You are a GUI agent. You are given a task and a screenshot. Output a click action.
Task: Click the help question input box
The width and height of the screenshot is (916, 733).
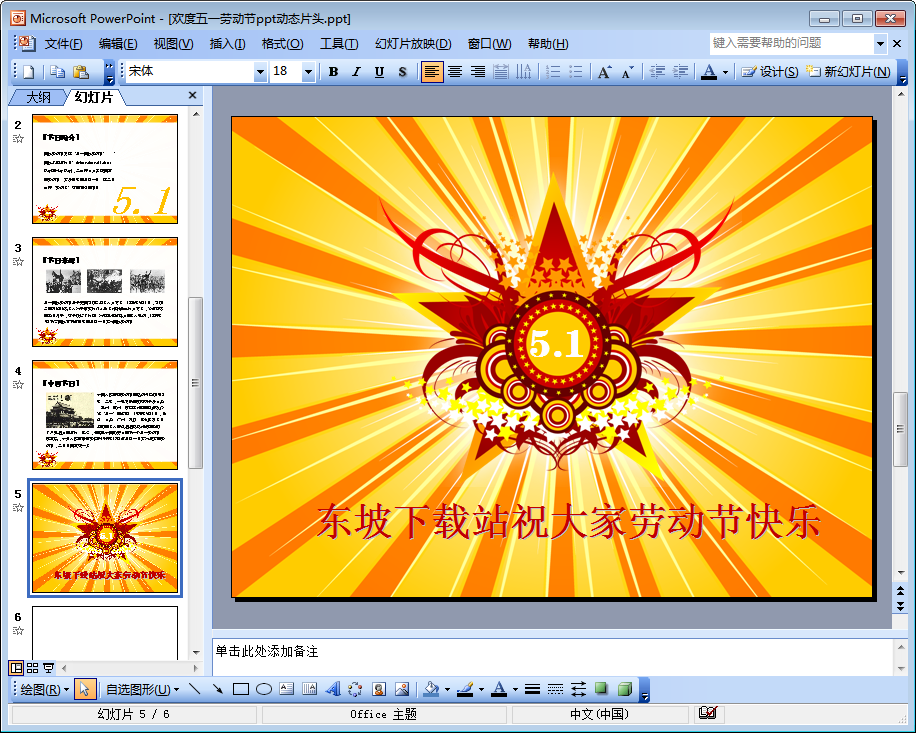point(792,43)
